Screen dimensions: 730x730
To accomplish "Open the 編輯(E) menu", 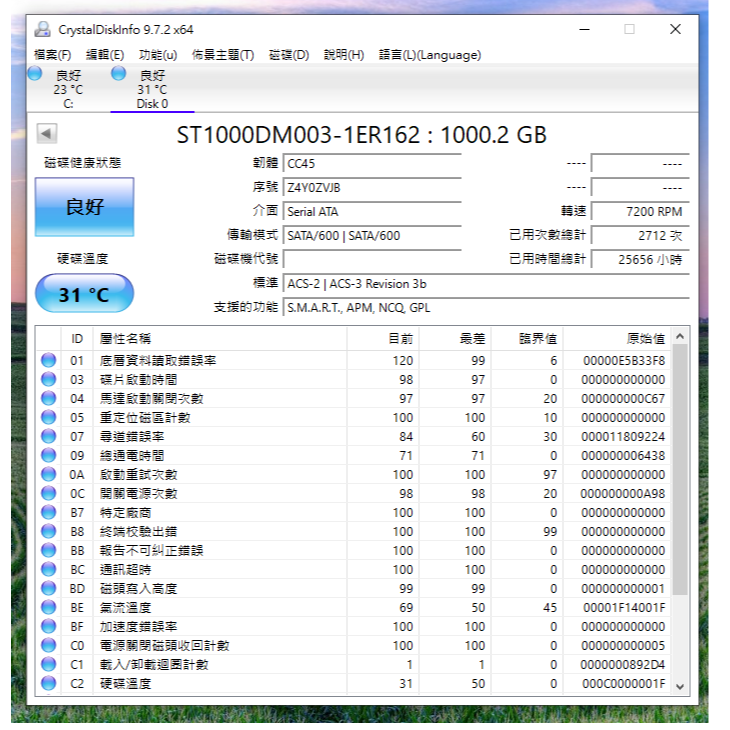I will click(105, 55).
